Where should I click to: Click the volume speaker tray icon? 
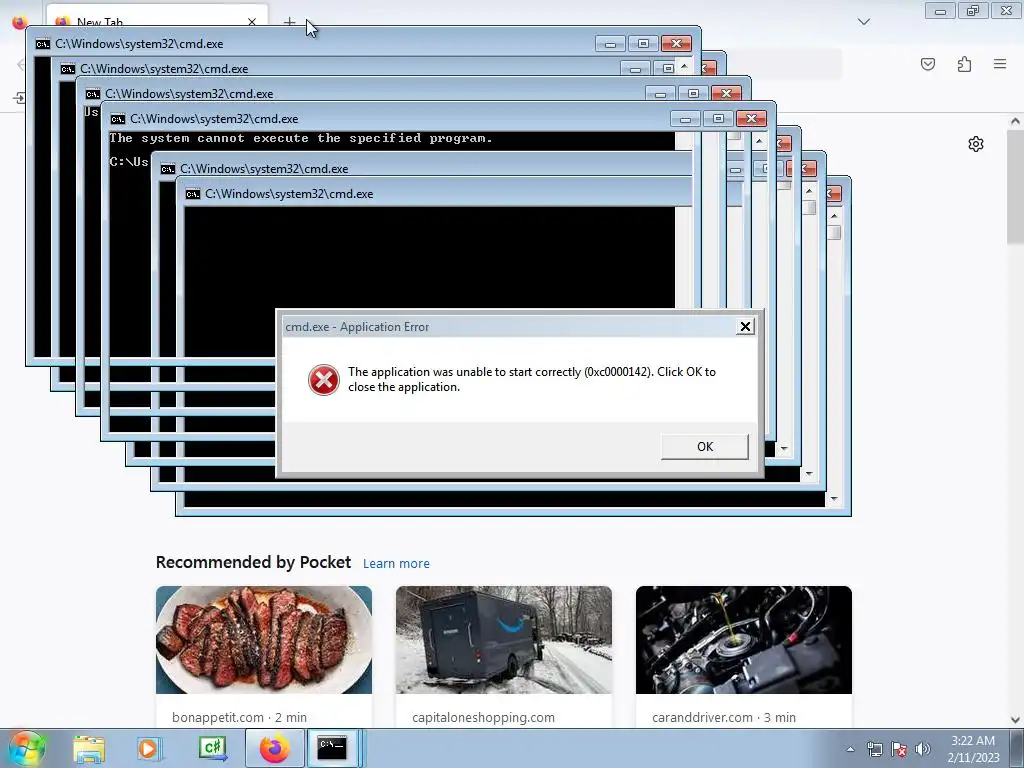[922, 749]
